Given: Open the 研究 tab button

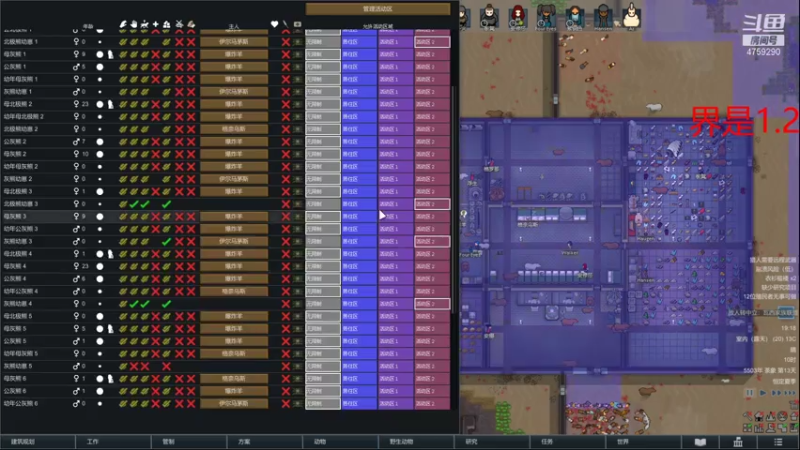Looking at the screenshot, I should [491, 442].
